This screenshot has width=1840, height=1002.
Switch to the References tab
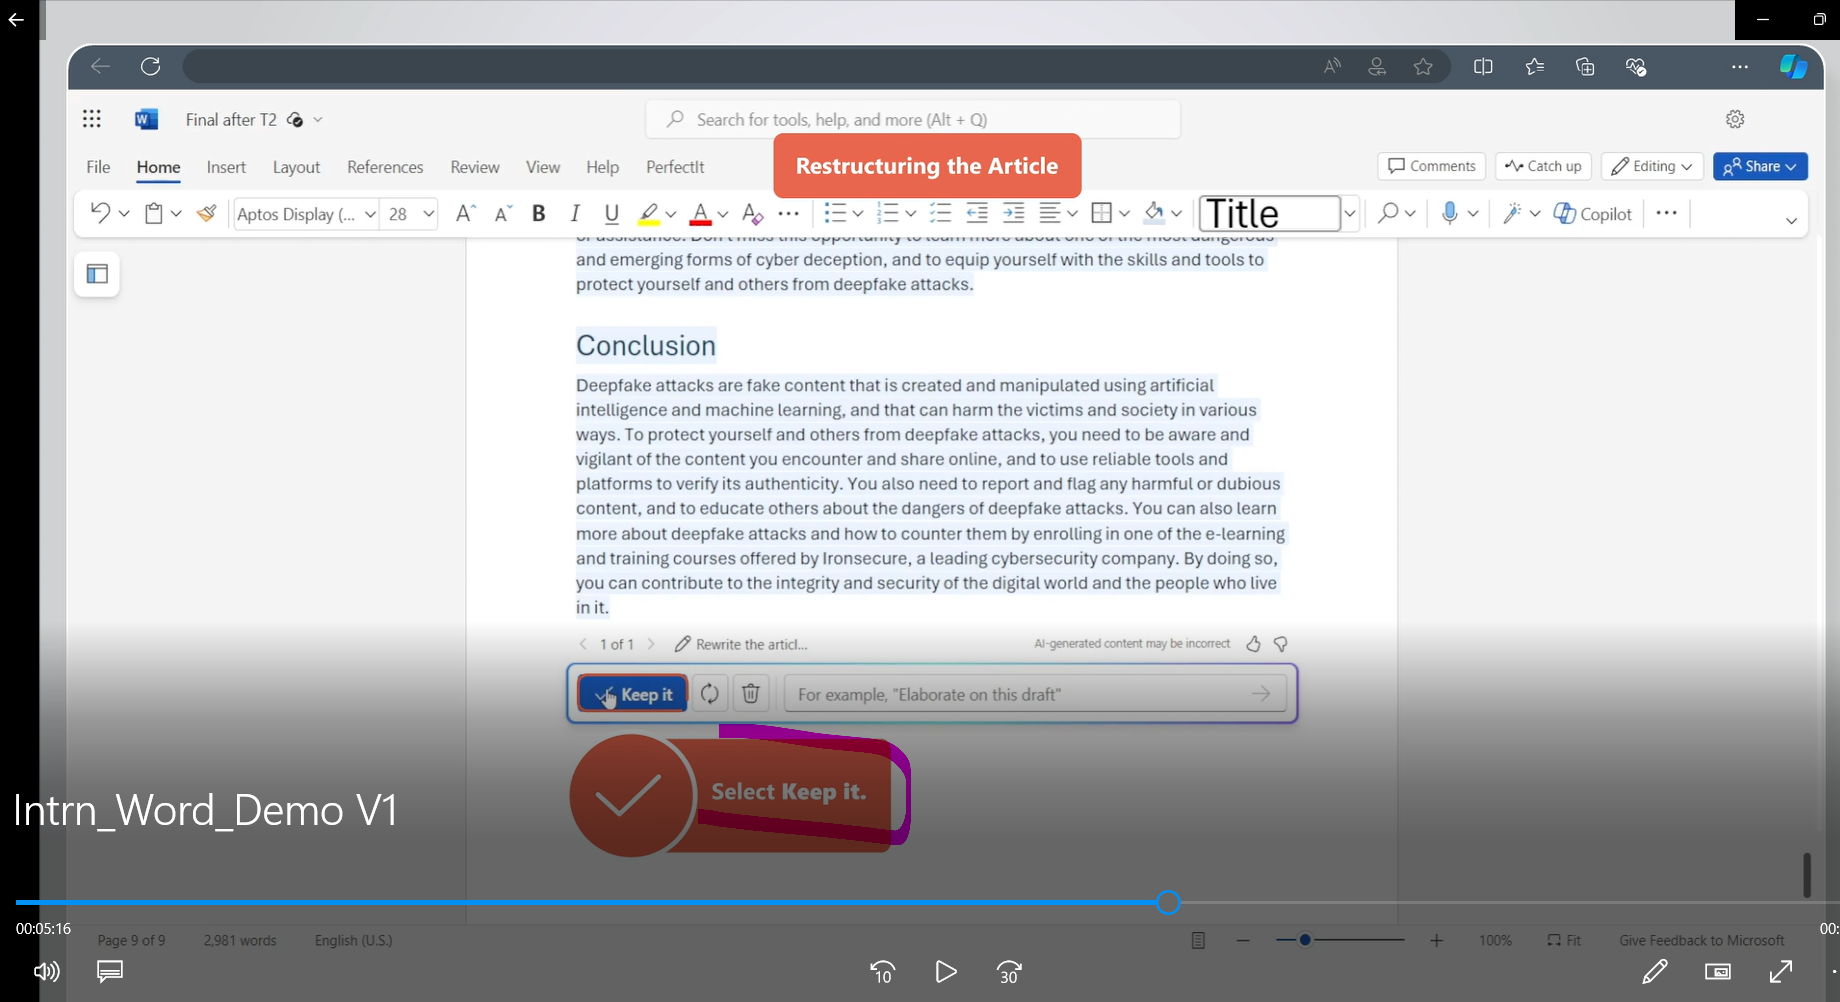coord(385,167)
